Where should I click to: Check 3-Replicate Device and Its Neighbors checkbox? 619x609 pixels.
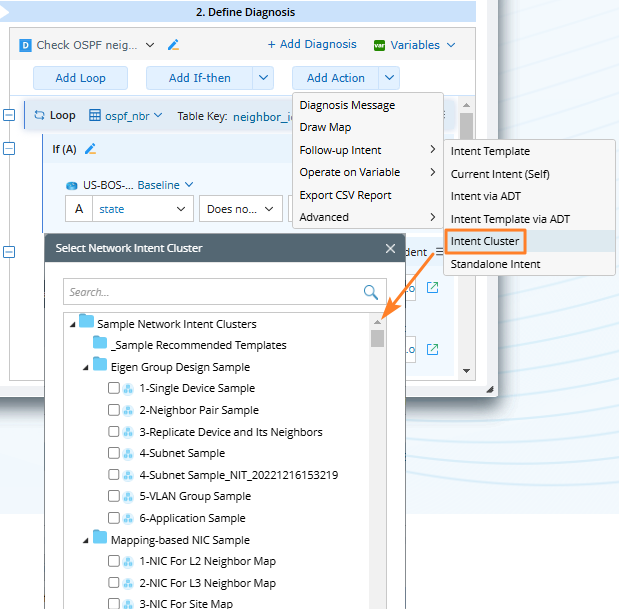[114, 431]
